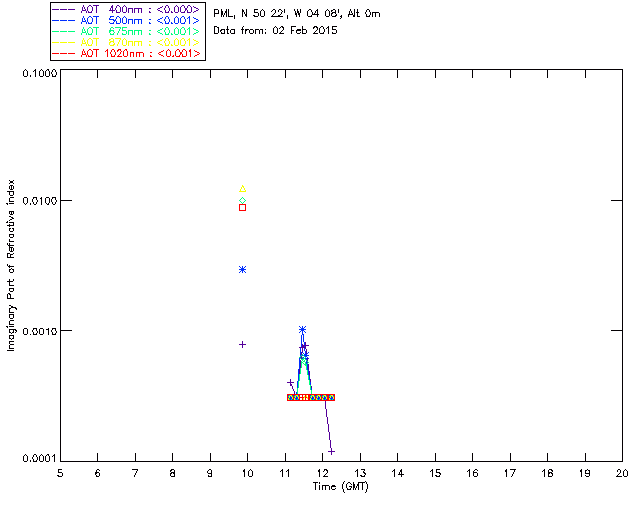Click the AOT 400nm legend entry
The image size is (640, 512).
[x=127, y=9]
